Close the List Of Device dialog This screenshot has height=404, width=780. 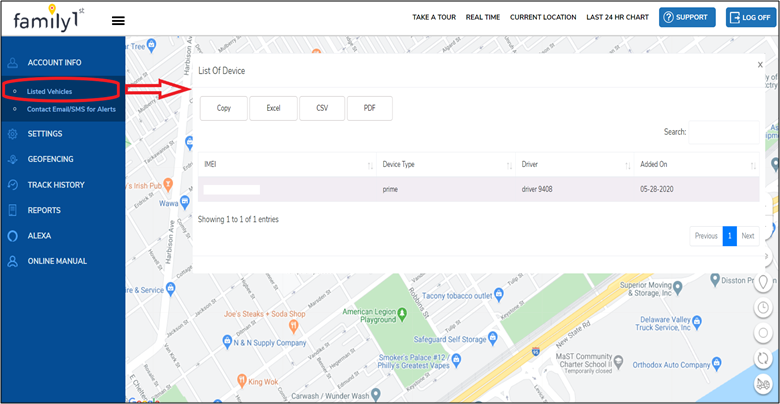[760, 65]
